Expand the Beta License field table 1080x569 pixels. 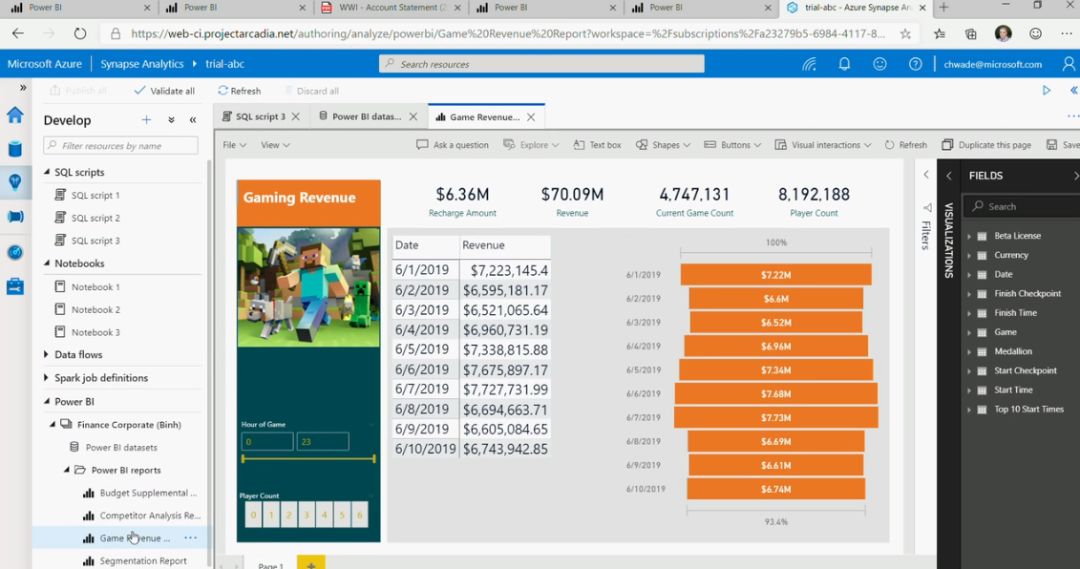pyautogui.click(x=969, y=236)
